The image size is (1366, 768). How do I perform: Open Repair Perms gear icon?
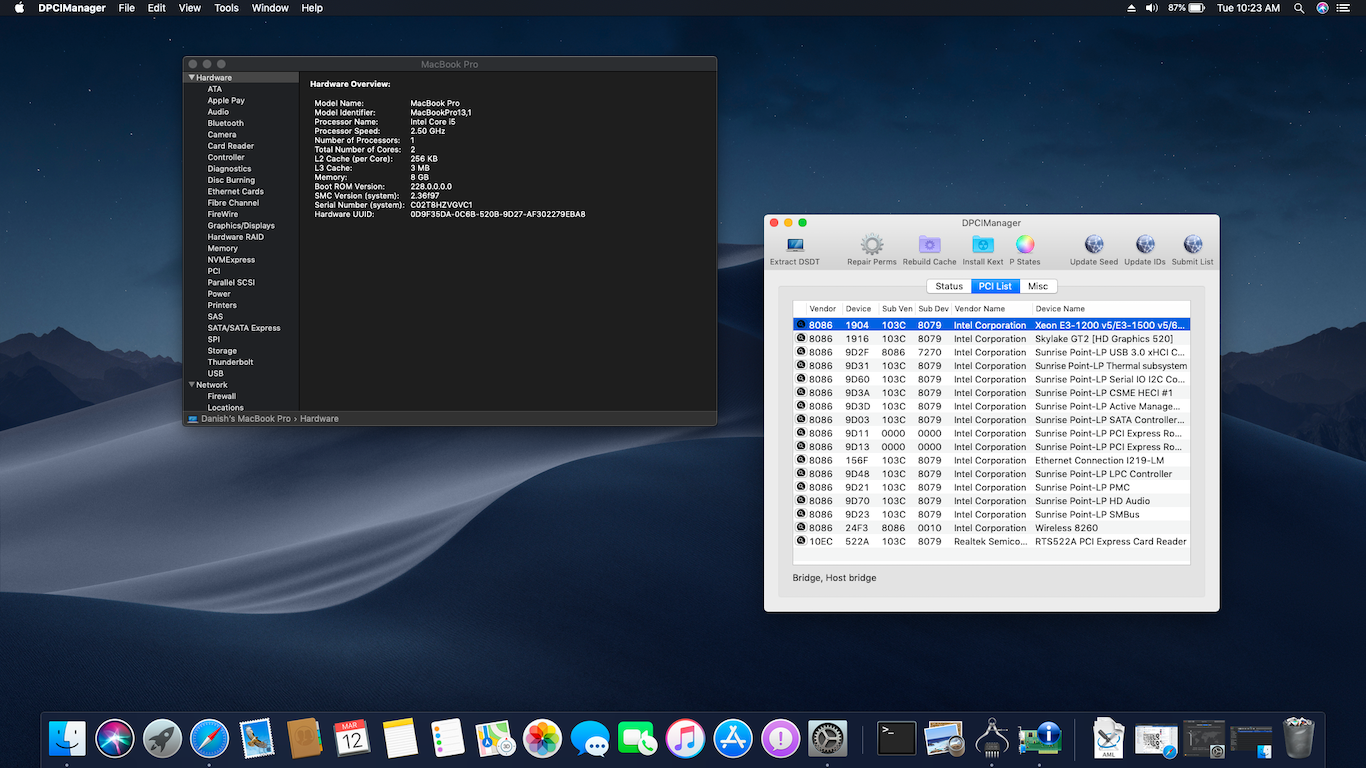coord(872,245)
